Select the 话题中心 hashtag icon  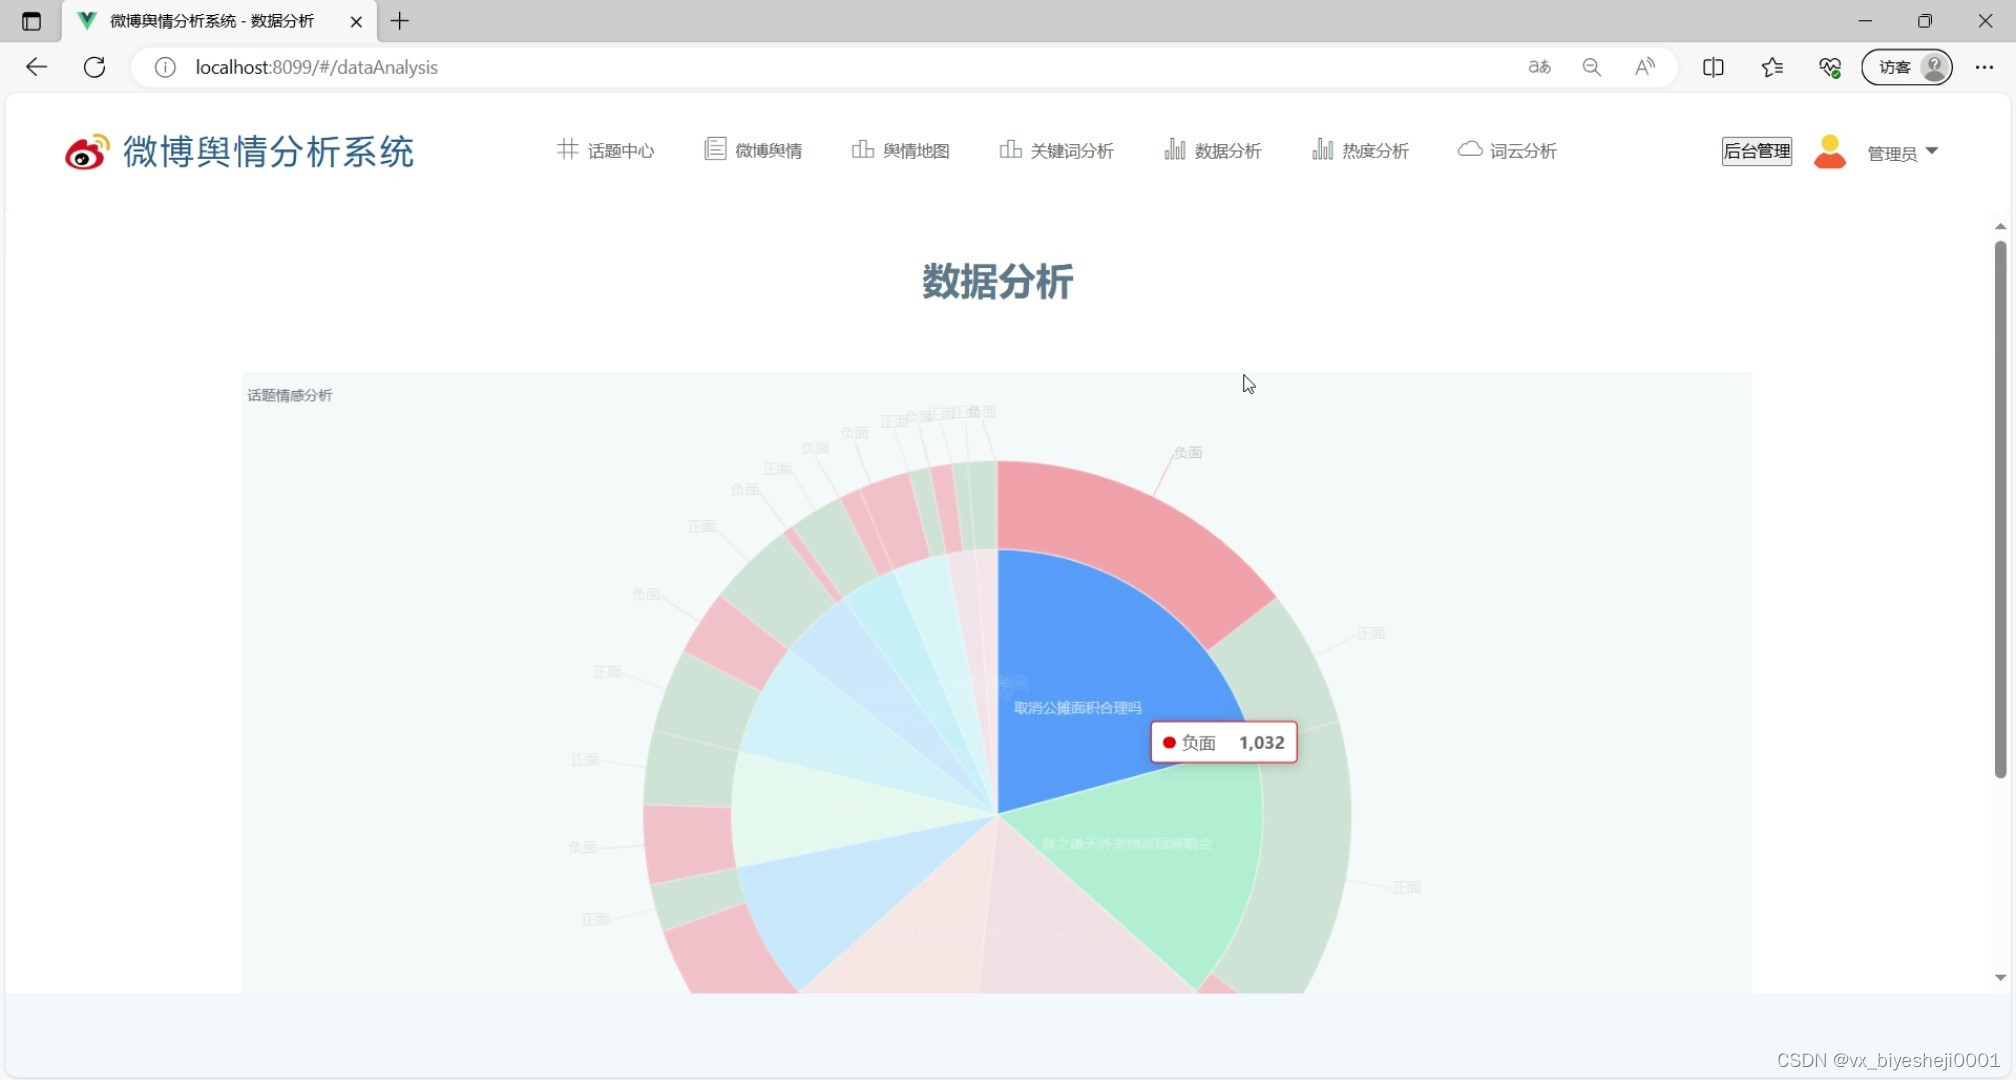click(568, 149)
